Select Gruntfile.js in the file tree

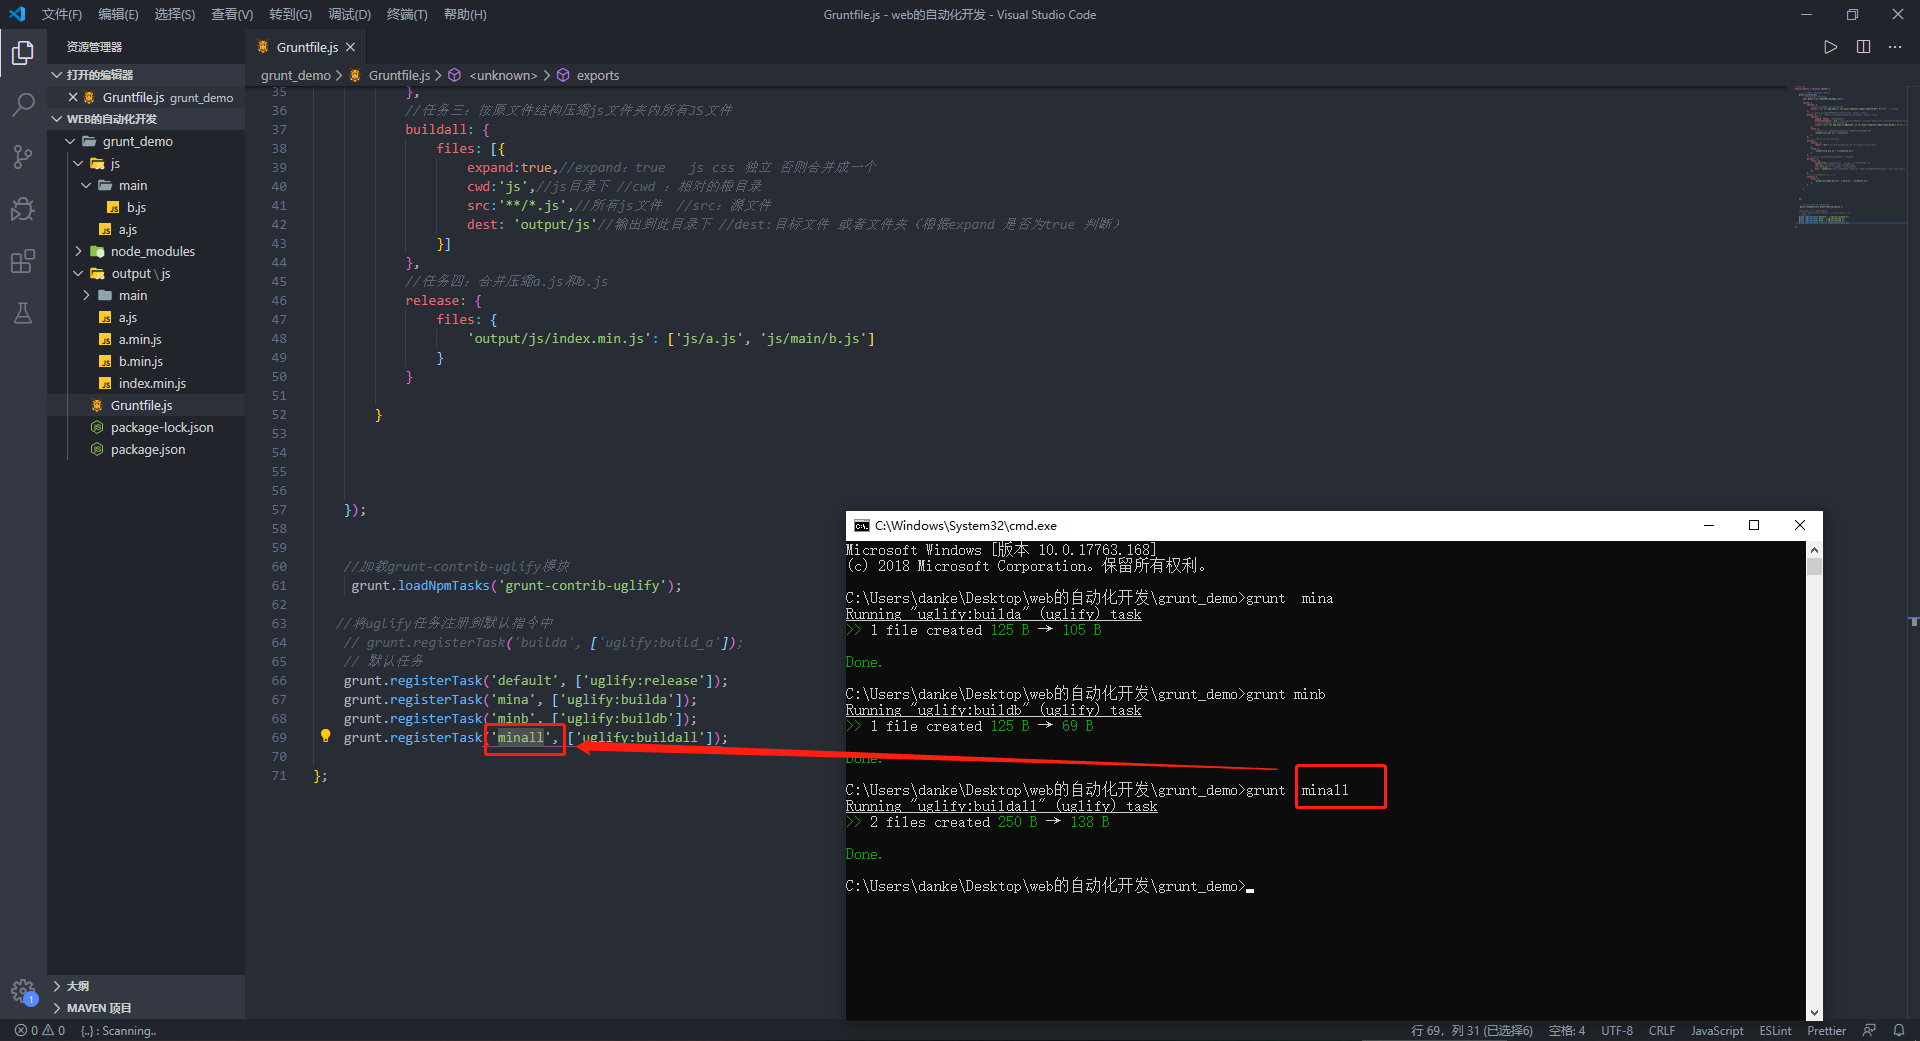tap(146, 405)
